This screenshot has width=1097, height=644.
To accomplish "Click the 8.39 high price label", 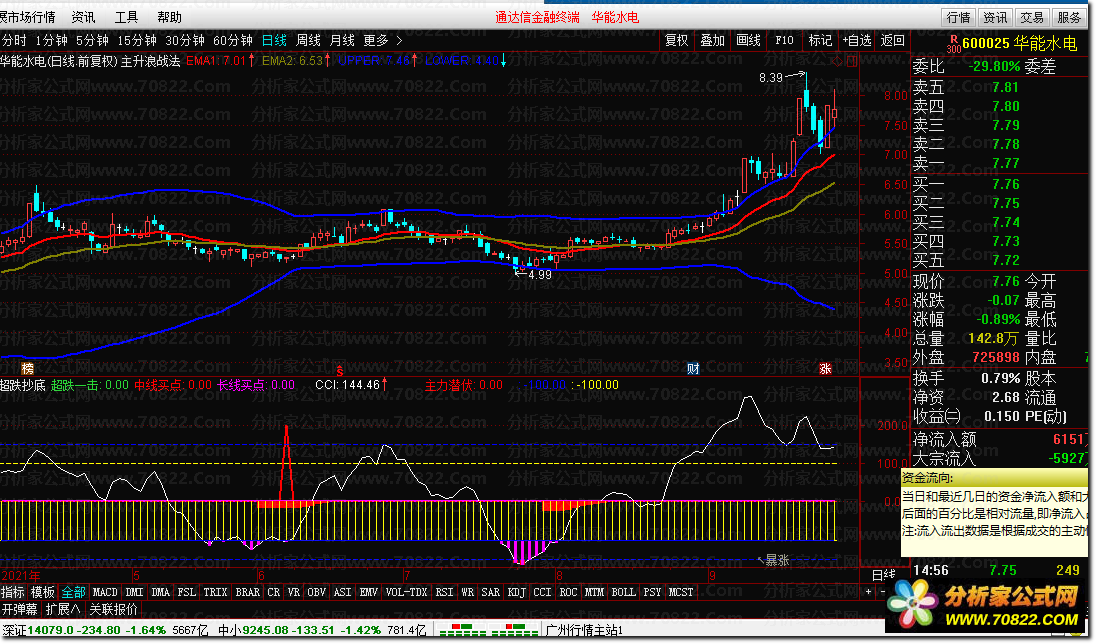I will coord(771,78).
